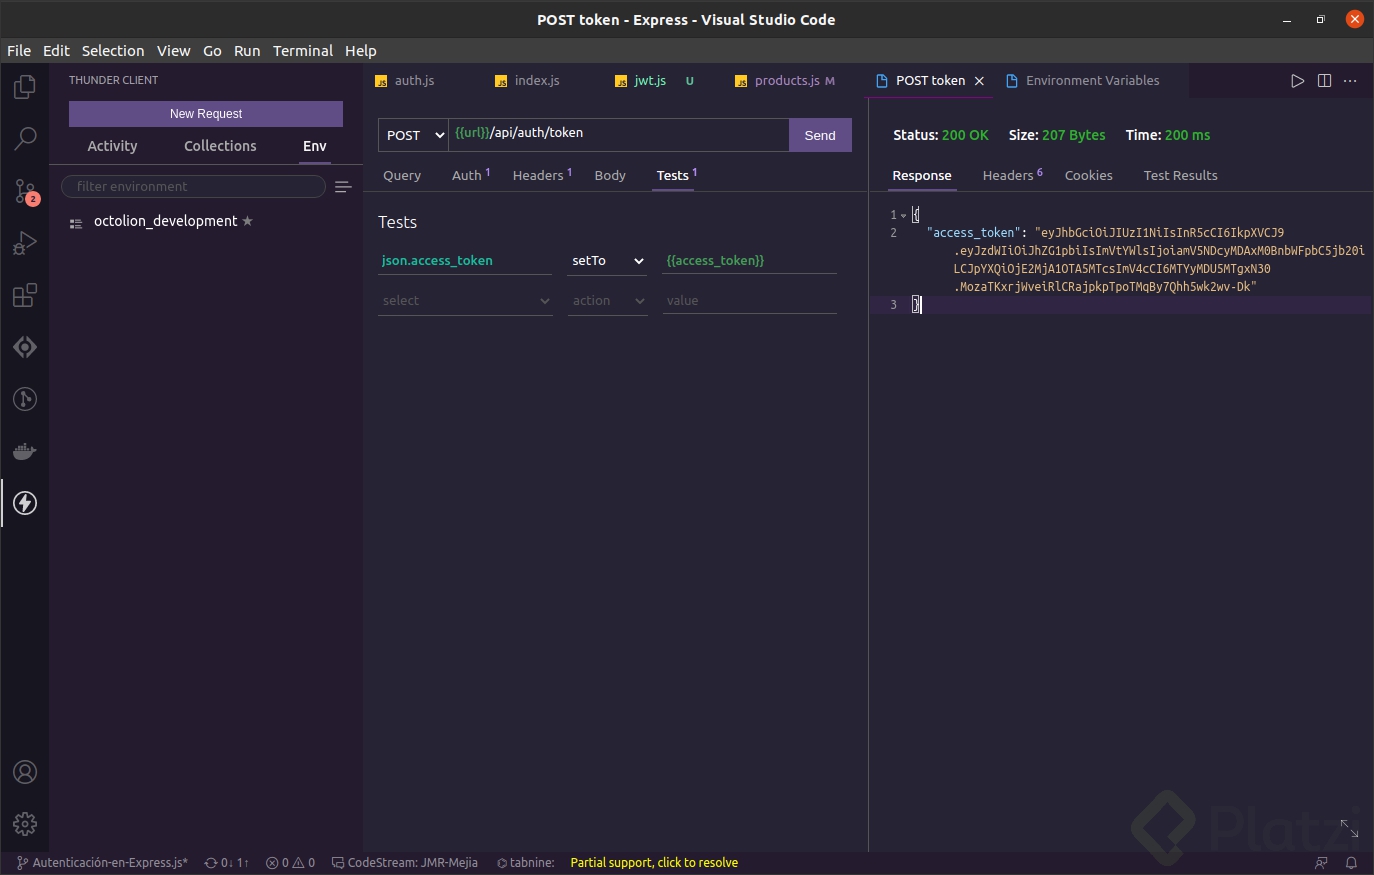Open the More Actions ellipsis in editor toolbar
The width and height of the screenshot is (1374, 875).
pos(1350,81)
